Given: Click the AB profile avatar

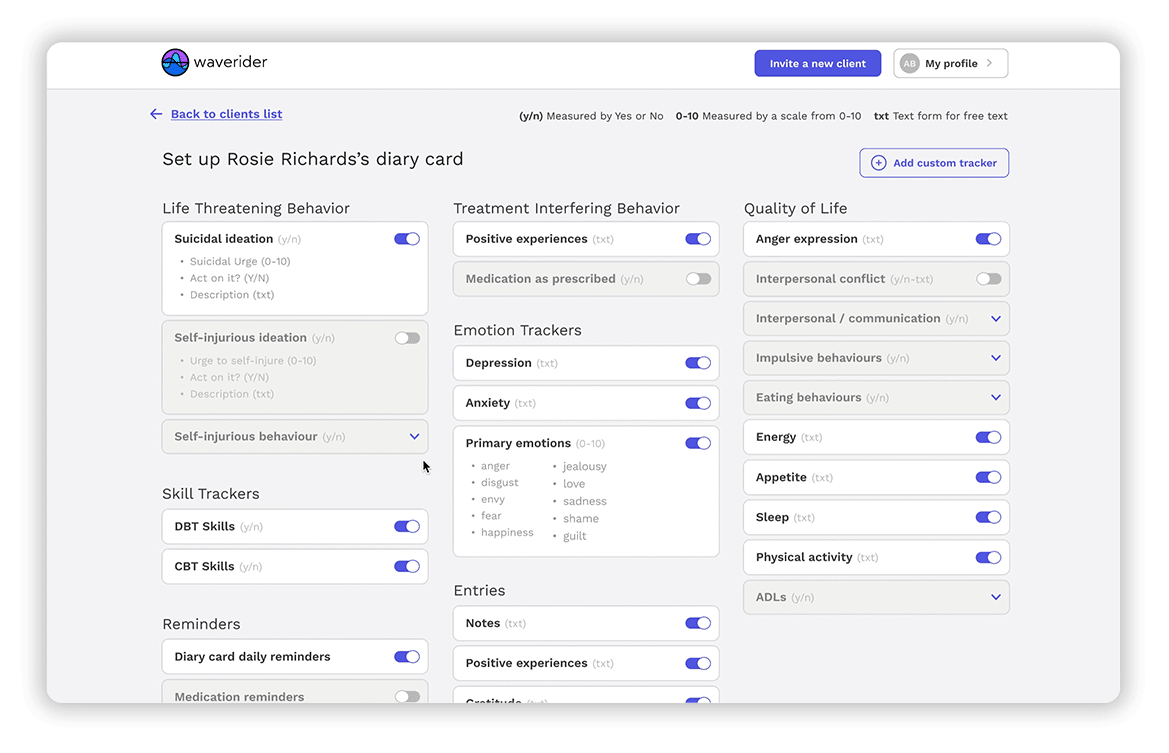Looking at the screenshot, I should (910, 63).
